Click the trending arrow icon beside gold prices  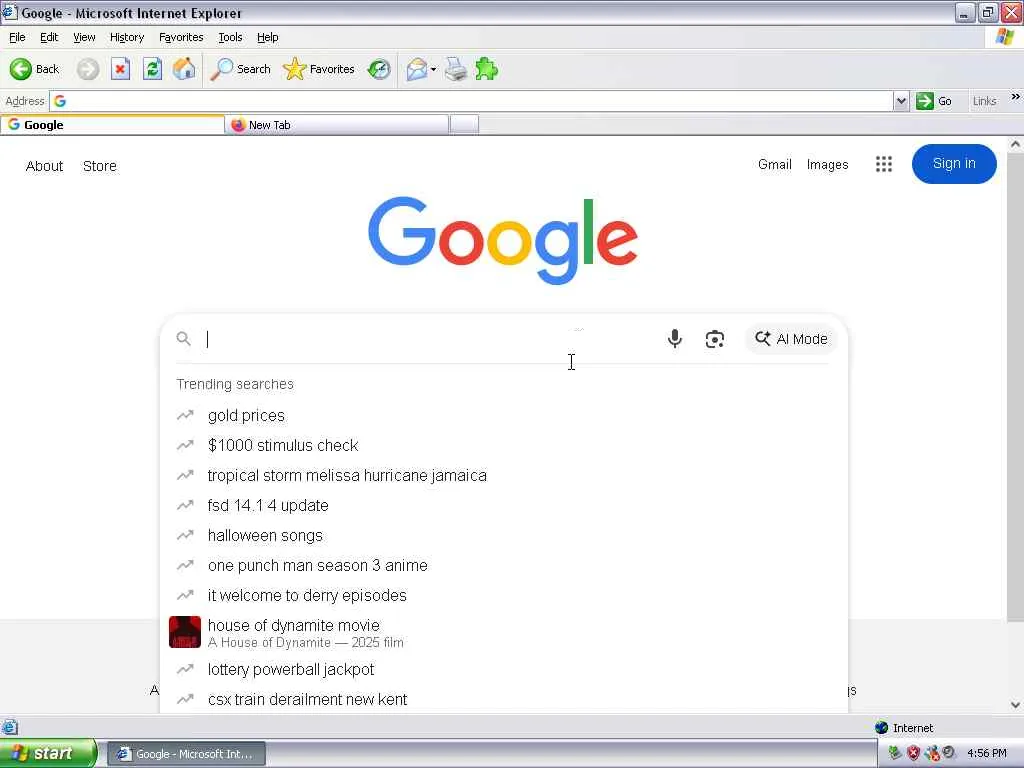[185, 415]
